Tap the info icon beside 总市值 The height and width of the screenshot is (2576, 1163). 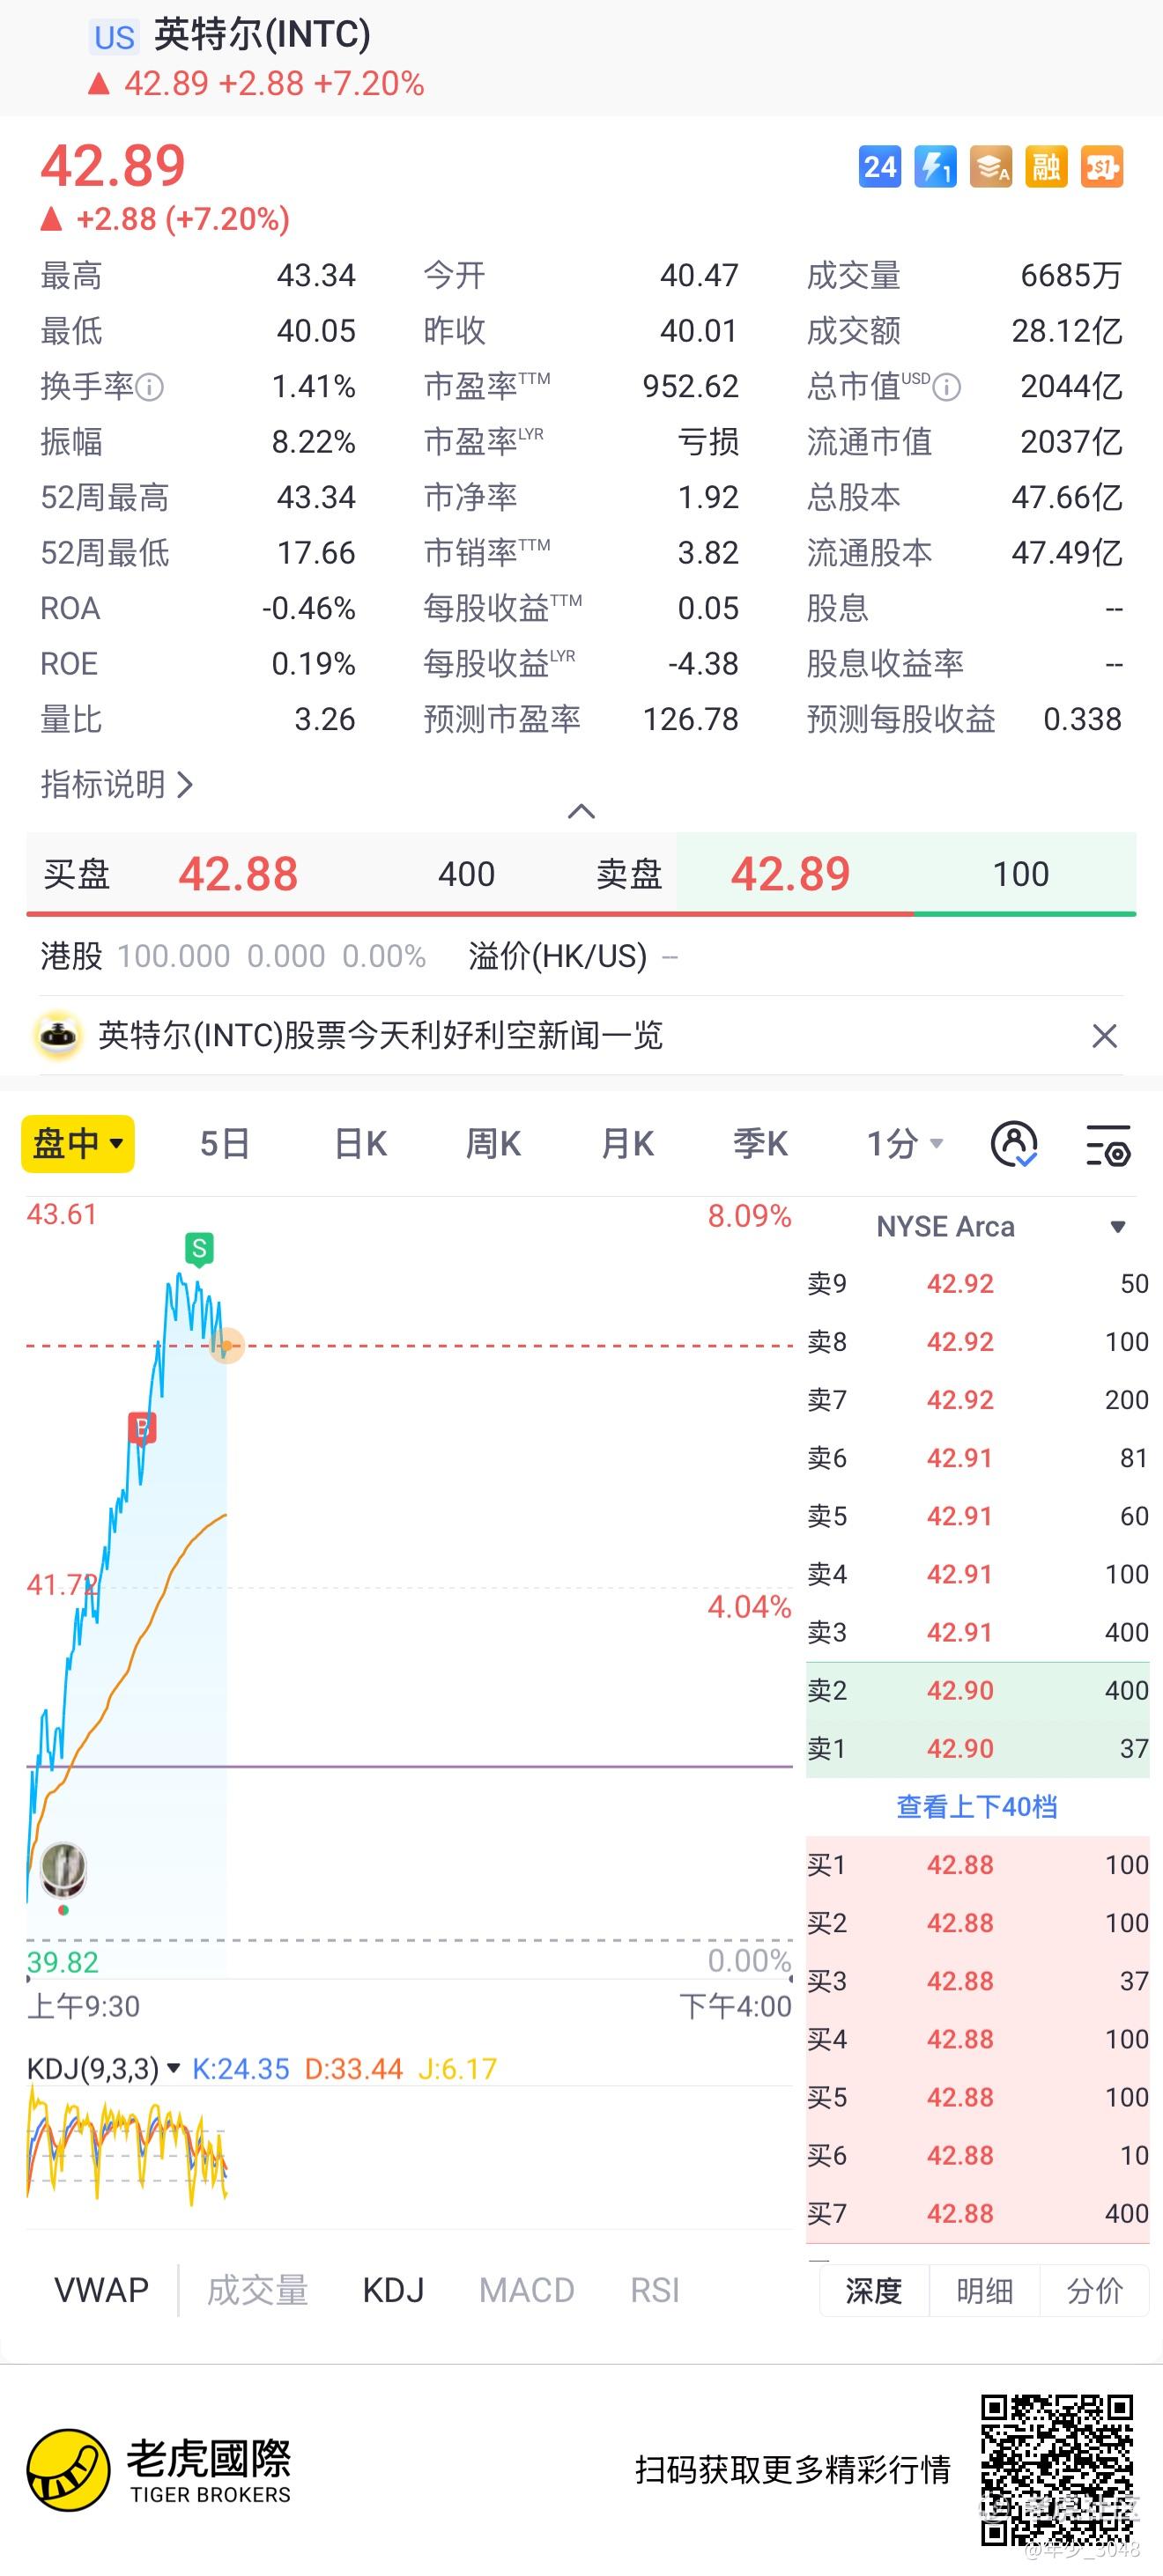pyautogui.click(x=947, y=387)
